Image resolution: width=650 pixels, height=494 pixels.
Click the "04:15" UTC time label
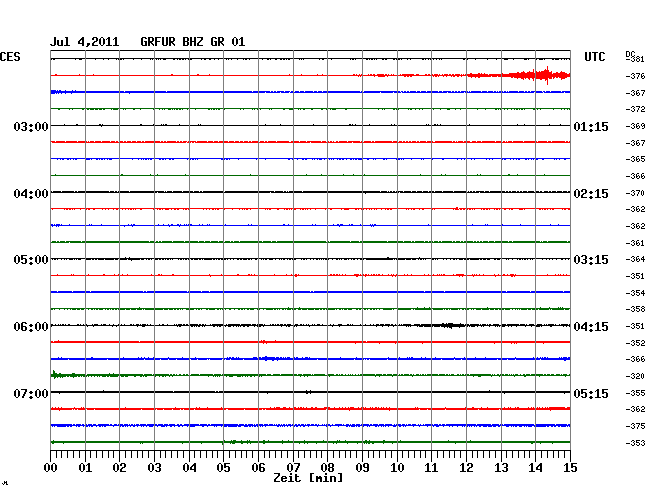tap(591, 327)
